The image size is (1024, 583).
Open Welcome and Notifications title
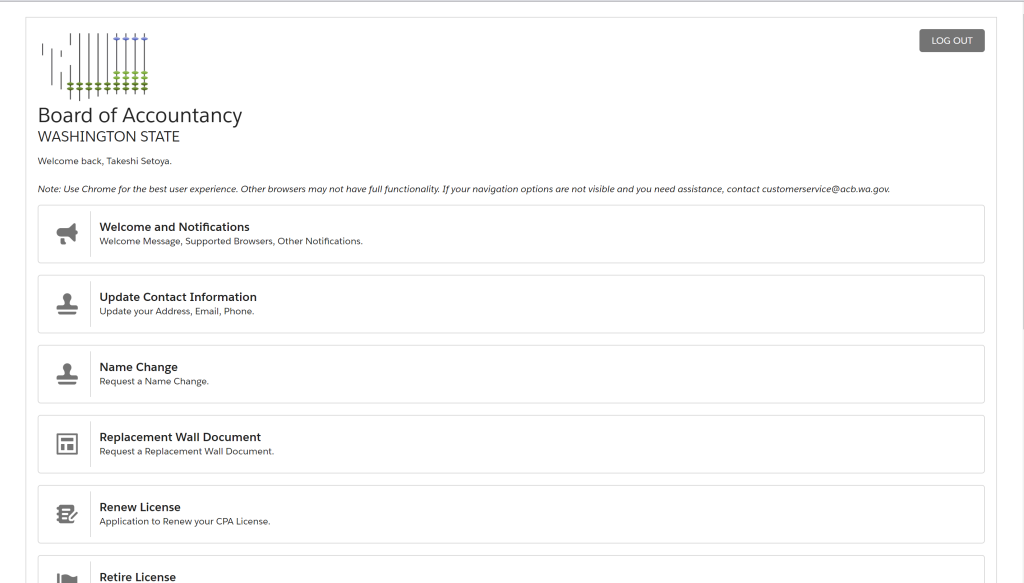point(174,227)
